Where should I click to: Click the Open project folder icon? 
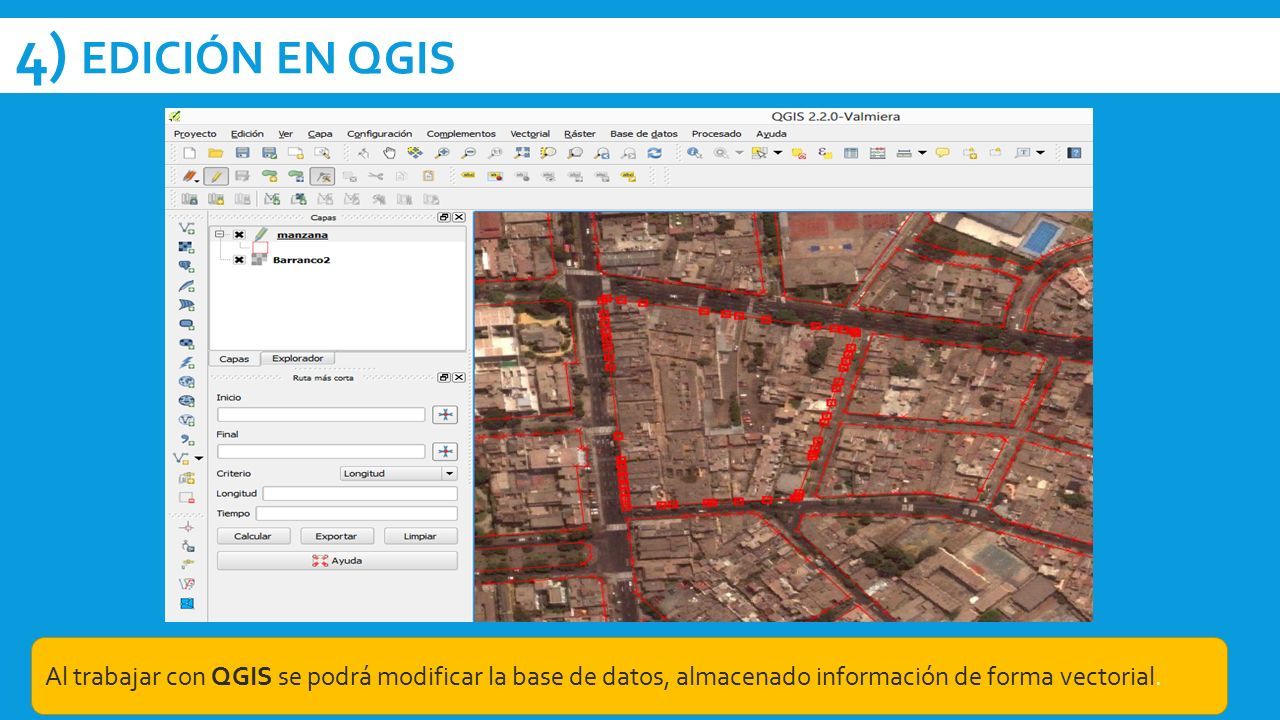(215, 153)
